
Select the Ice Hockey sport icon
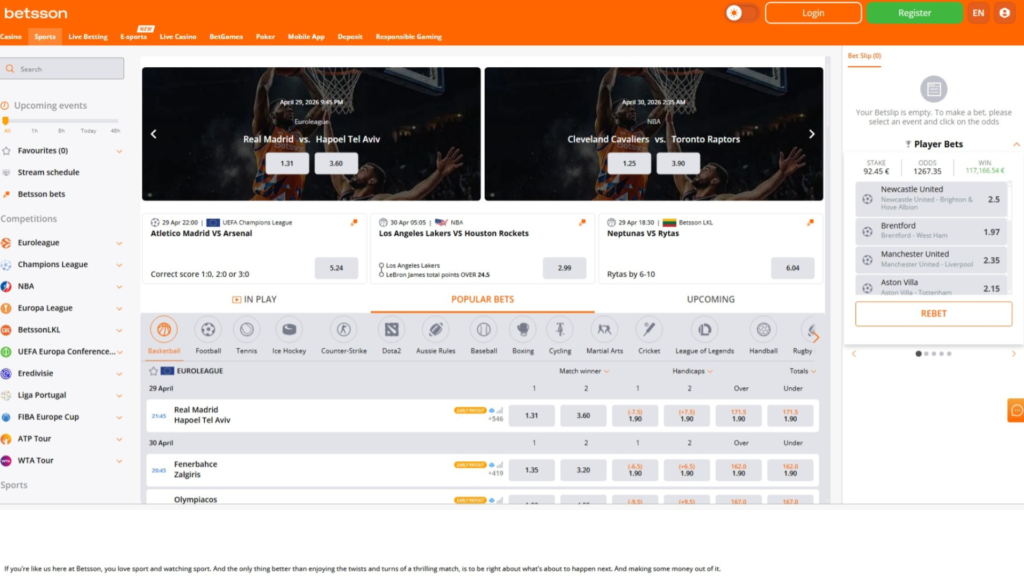pos(289,330)
